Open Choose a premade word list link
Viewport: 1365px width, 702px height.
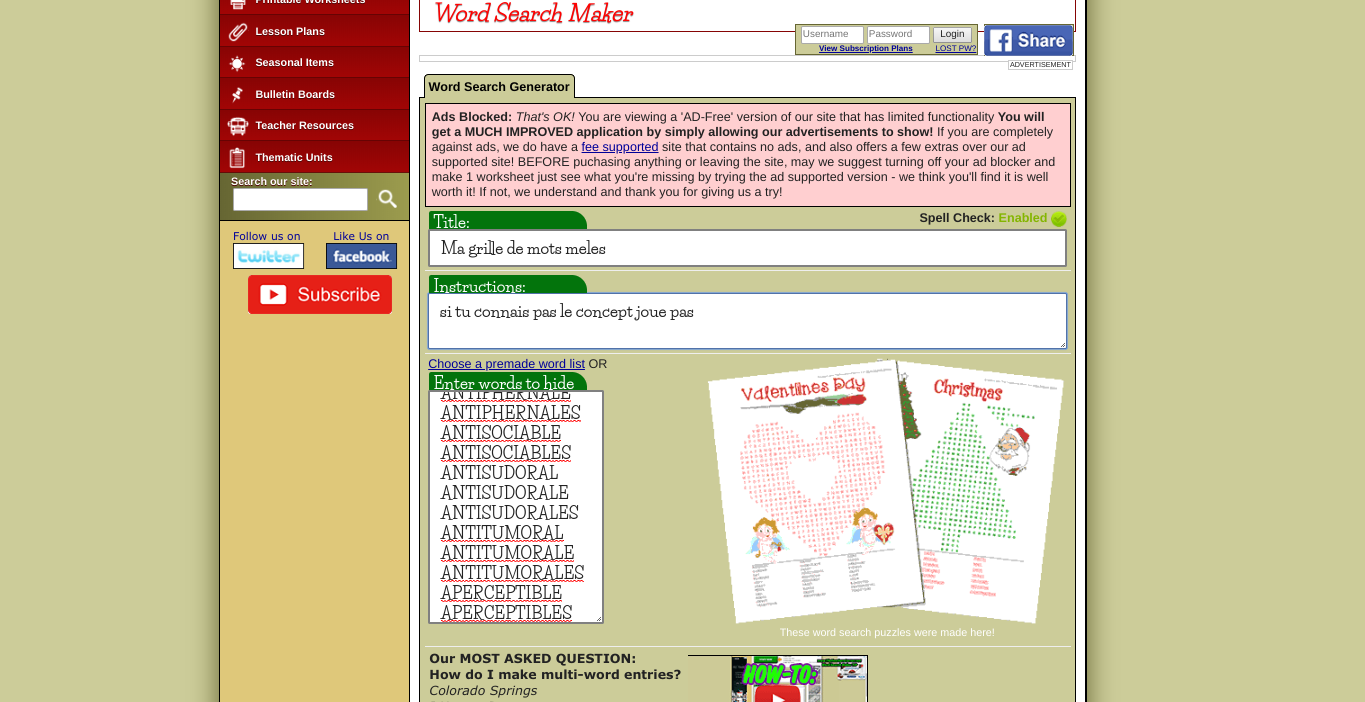point(506,364)
